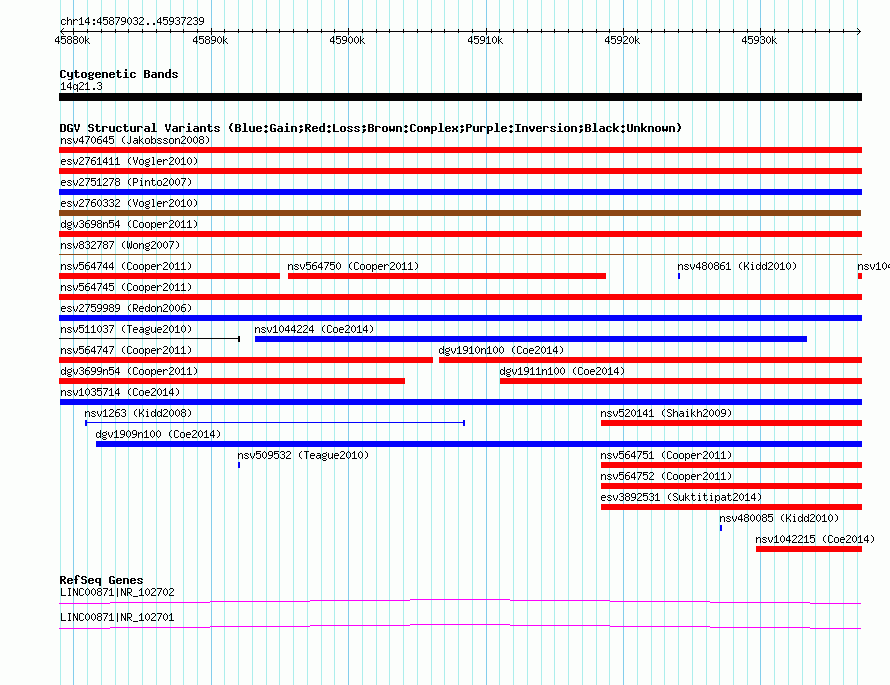Screen dimensions: 890x685
Task: Click the nsv511037 (Teague2010) thin black line
Action: [x=149, y=339]
